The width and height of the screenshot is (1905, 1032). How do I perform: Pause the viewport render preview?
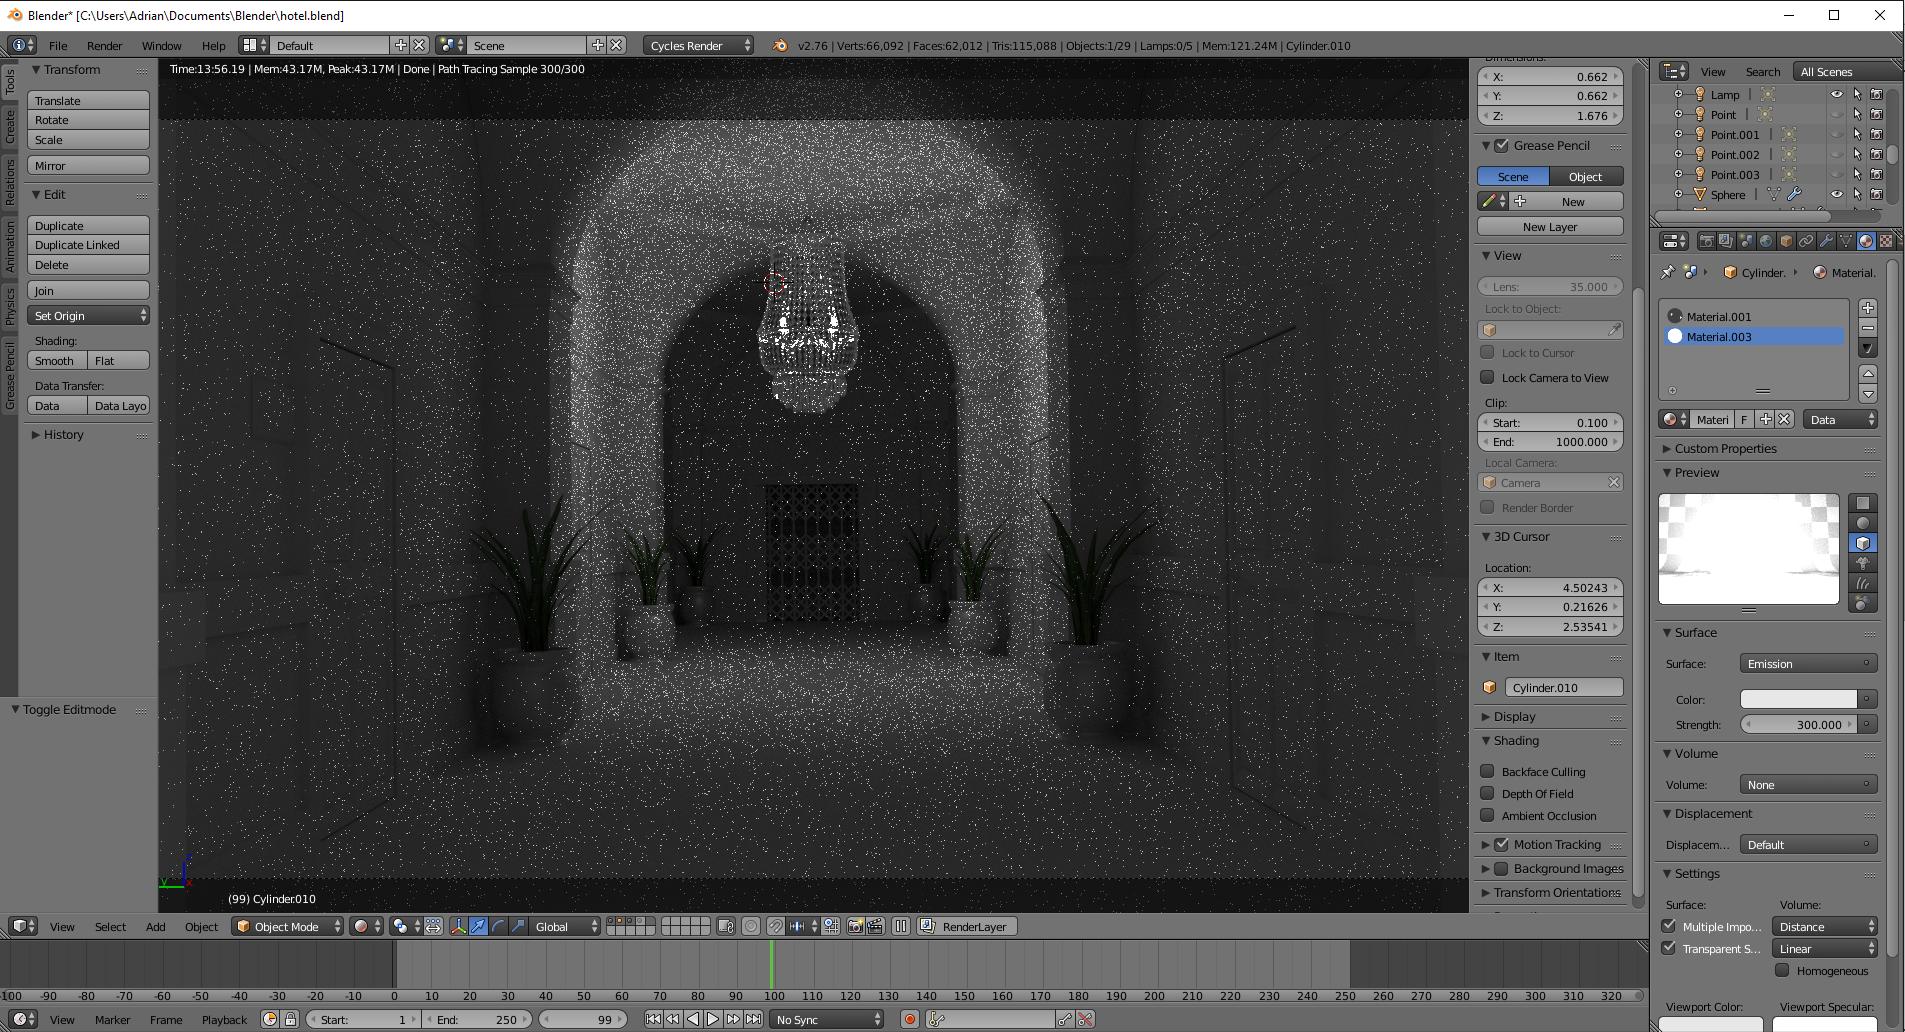[x=901, y=926]
